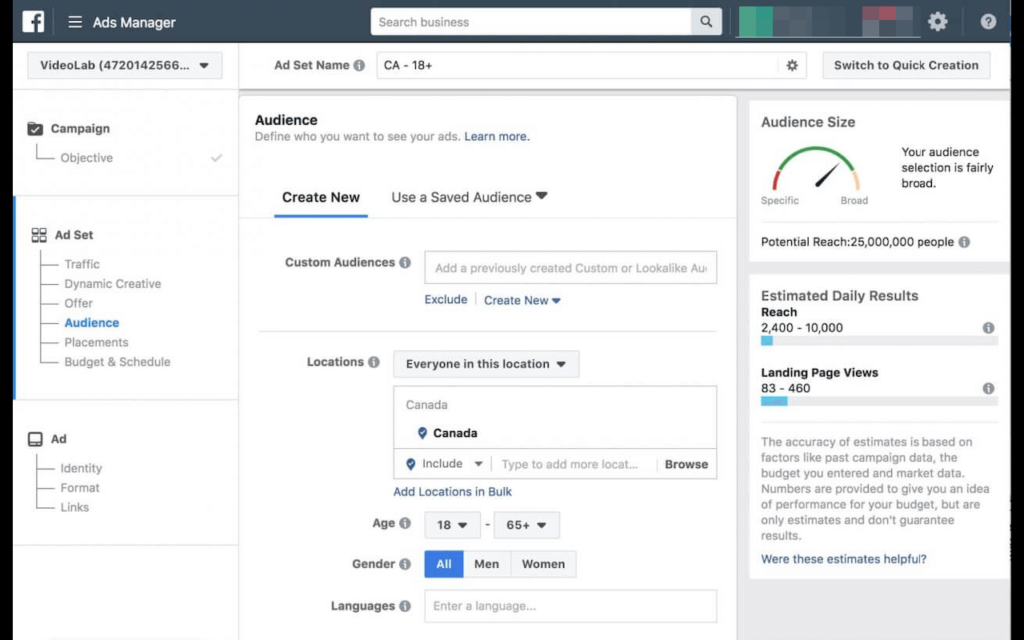Show info tooltip for Age

[405, 523]
